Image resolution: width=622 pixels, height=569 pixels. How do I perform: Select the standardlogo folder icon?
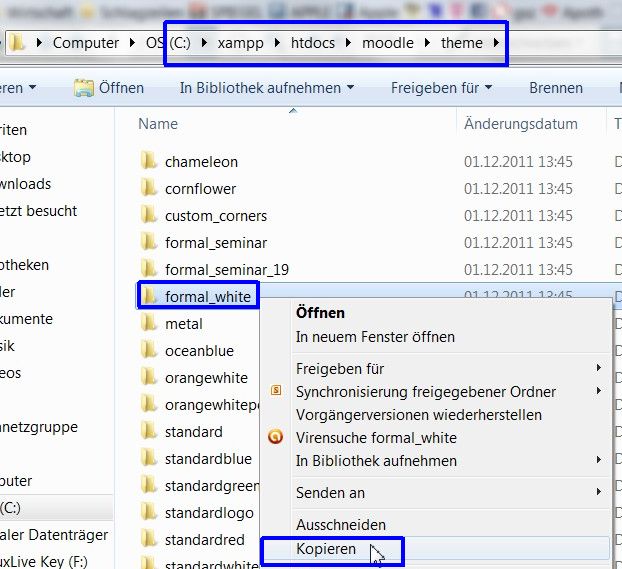[x=149, y=512]
